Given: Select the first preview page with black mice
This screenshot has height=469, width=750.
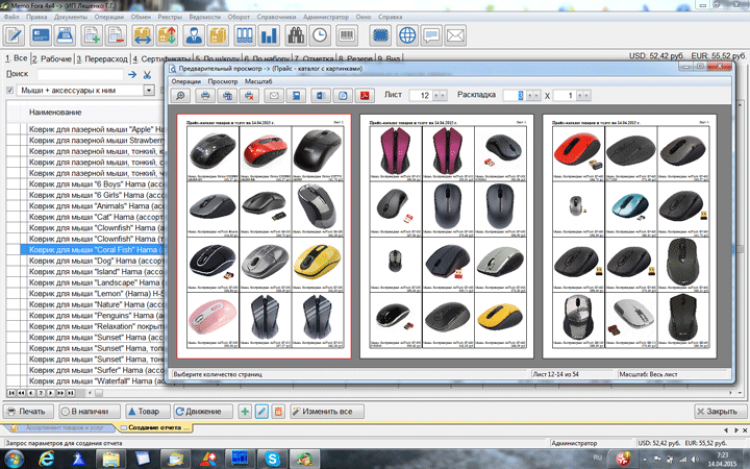Looking at the screenshot, I should tap(262, 236).
